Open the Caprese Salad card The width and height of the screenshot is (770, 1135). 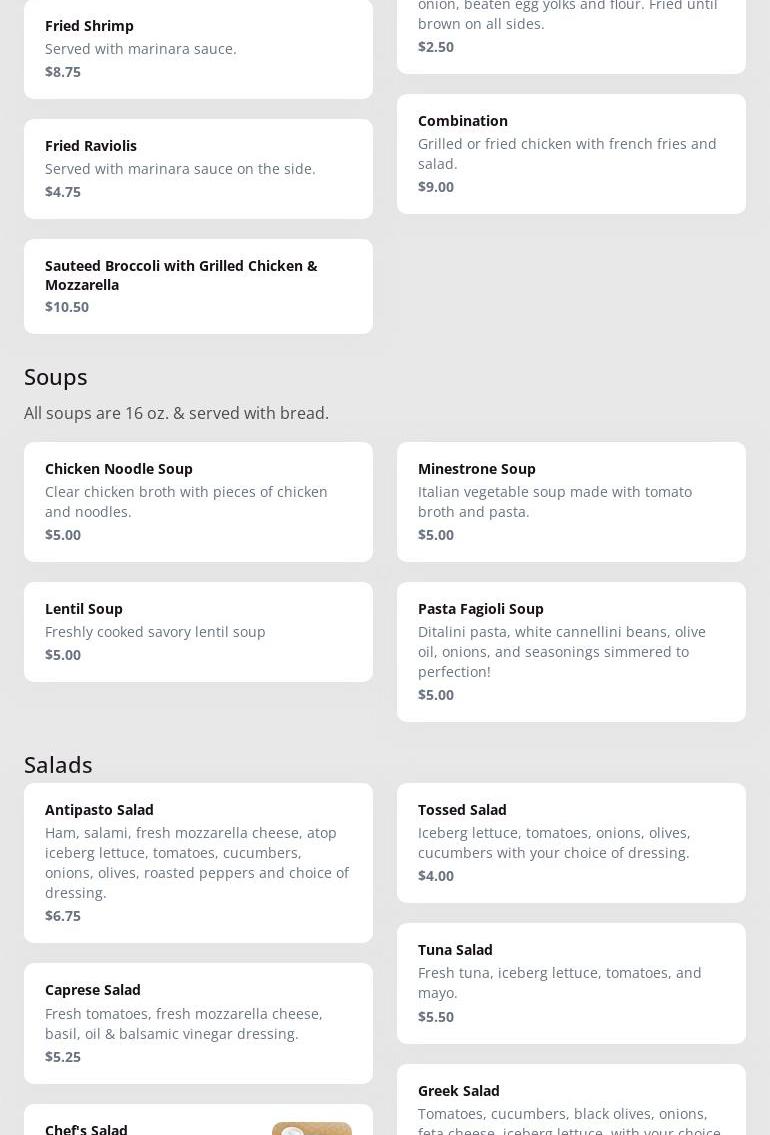click(x=198, y=1022)
